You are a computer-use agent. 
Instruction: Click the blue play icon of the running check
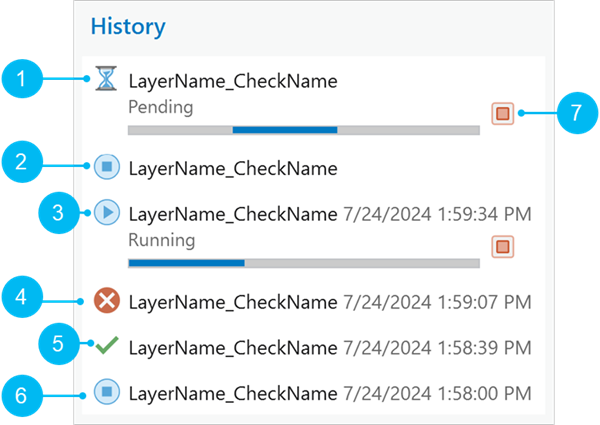point(107,213)
